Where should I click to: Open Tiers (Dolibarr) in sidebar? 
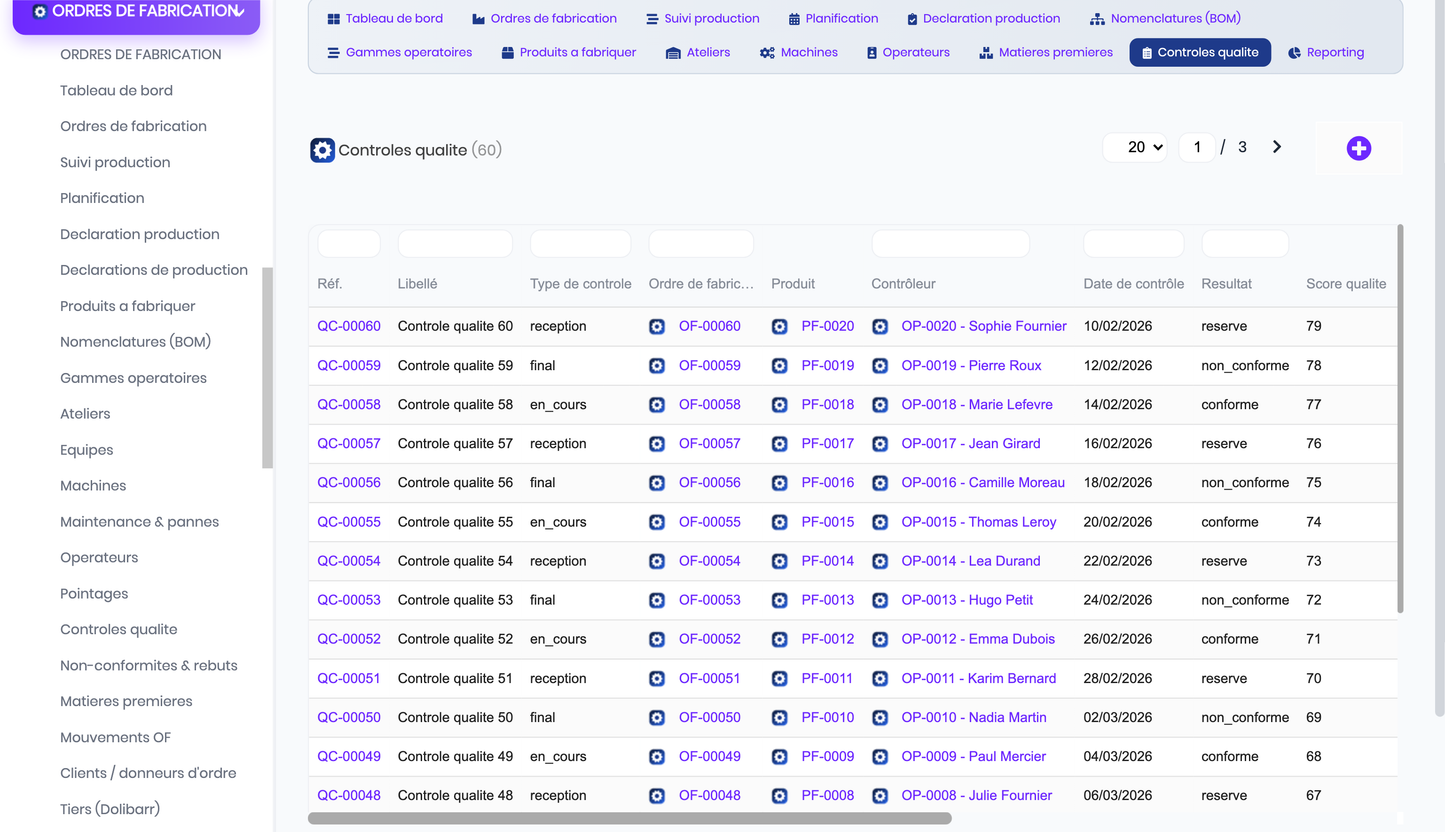[110, 809]
